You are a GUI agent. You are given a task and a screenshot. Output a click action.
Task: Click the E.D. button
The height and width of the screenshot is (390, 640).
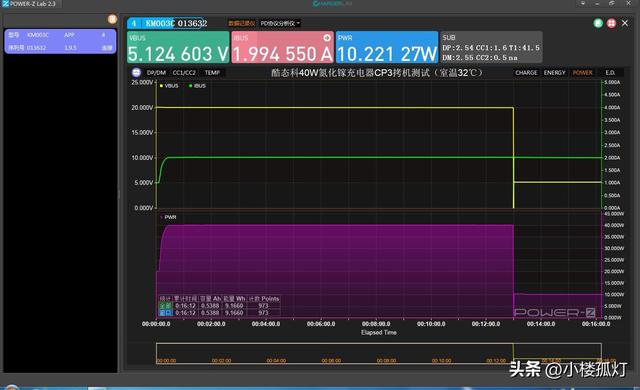point(610,73)
